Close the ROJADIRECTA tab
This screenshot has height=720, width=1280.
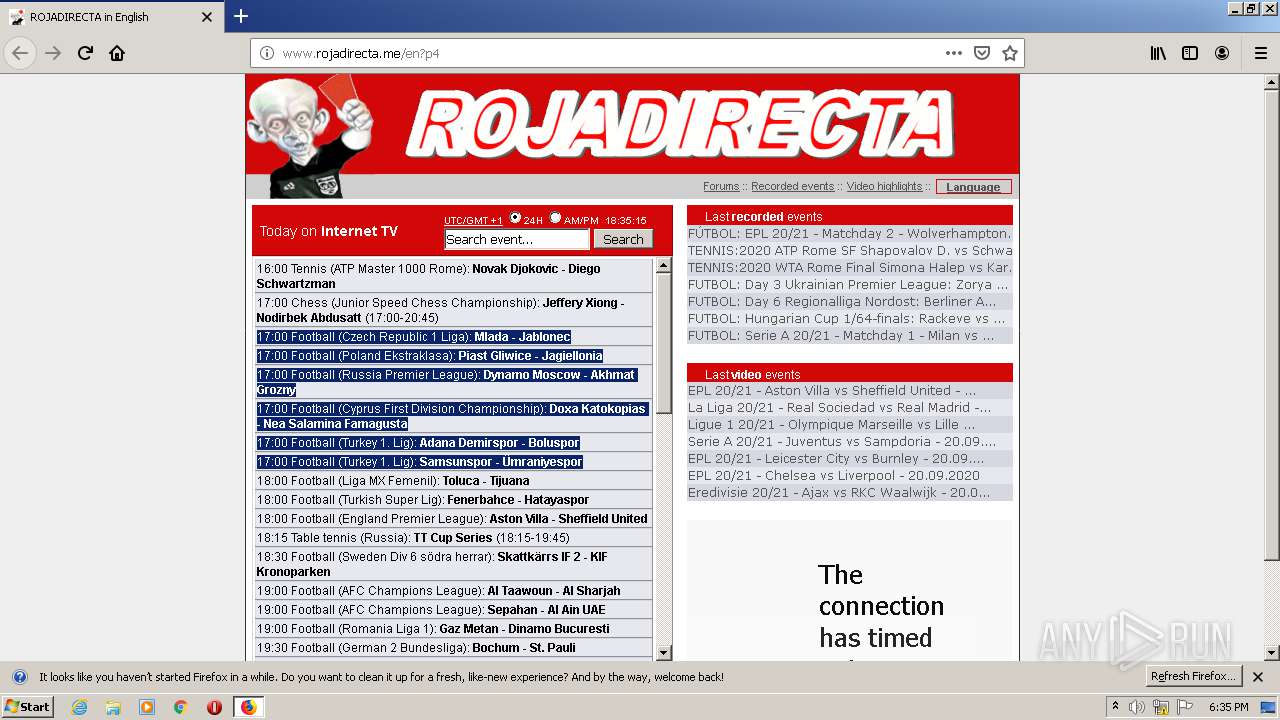(207, 17)
